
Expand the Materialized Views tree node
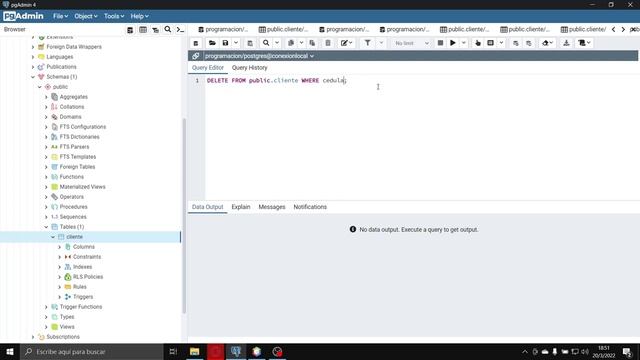pos(46,187)
